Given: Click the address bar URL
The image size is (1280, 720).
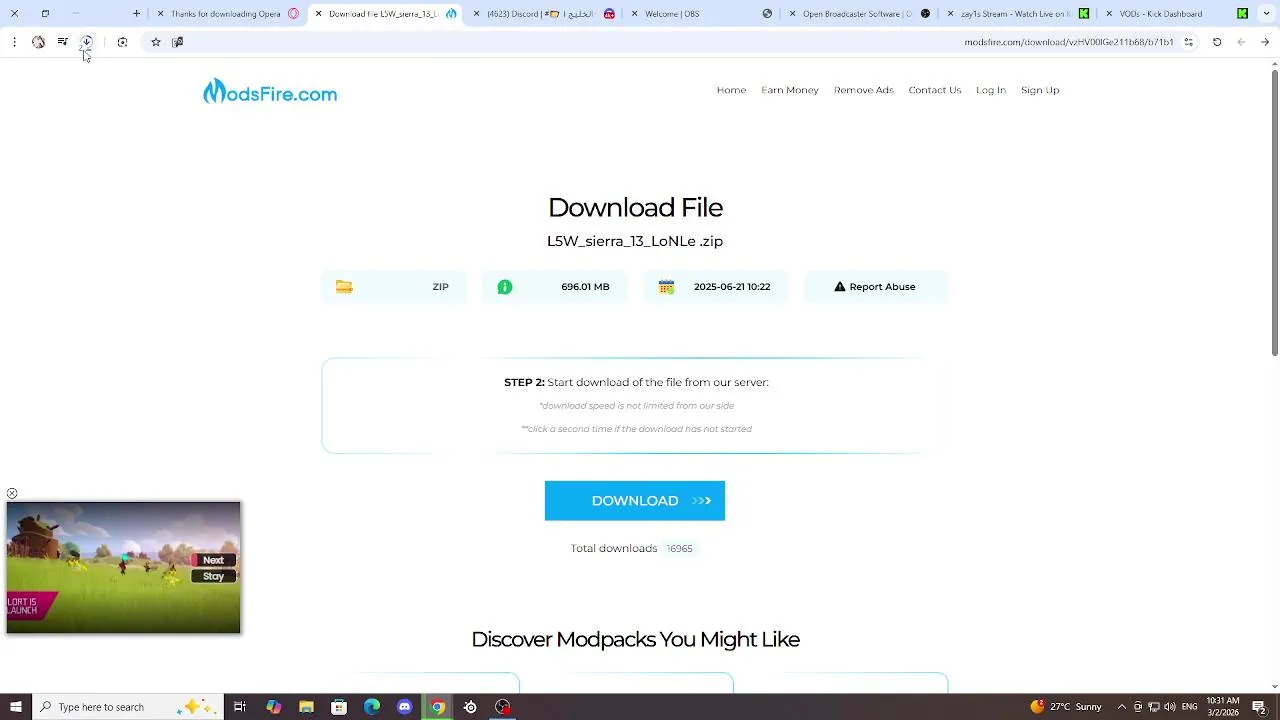Looking at the screenshot, I should coord(1068,42).
